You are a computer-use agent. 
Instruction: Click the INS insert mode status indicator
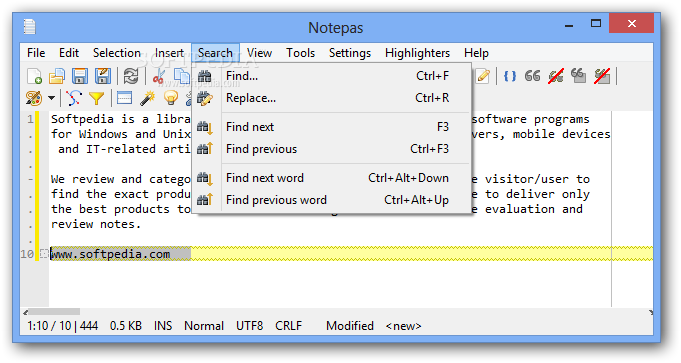click(x=163, y=326)
